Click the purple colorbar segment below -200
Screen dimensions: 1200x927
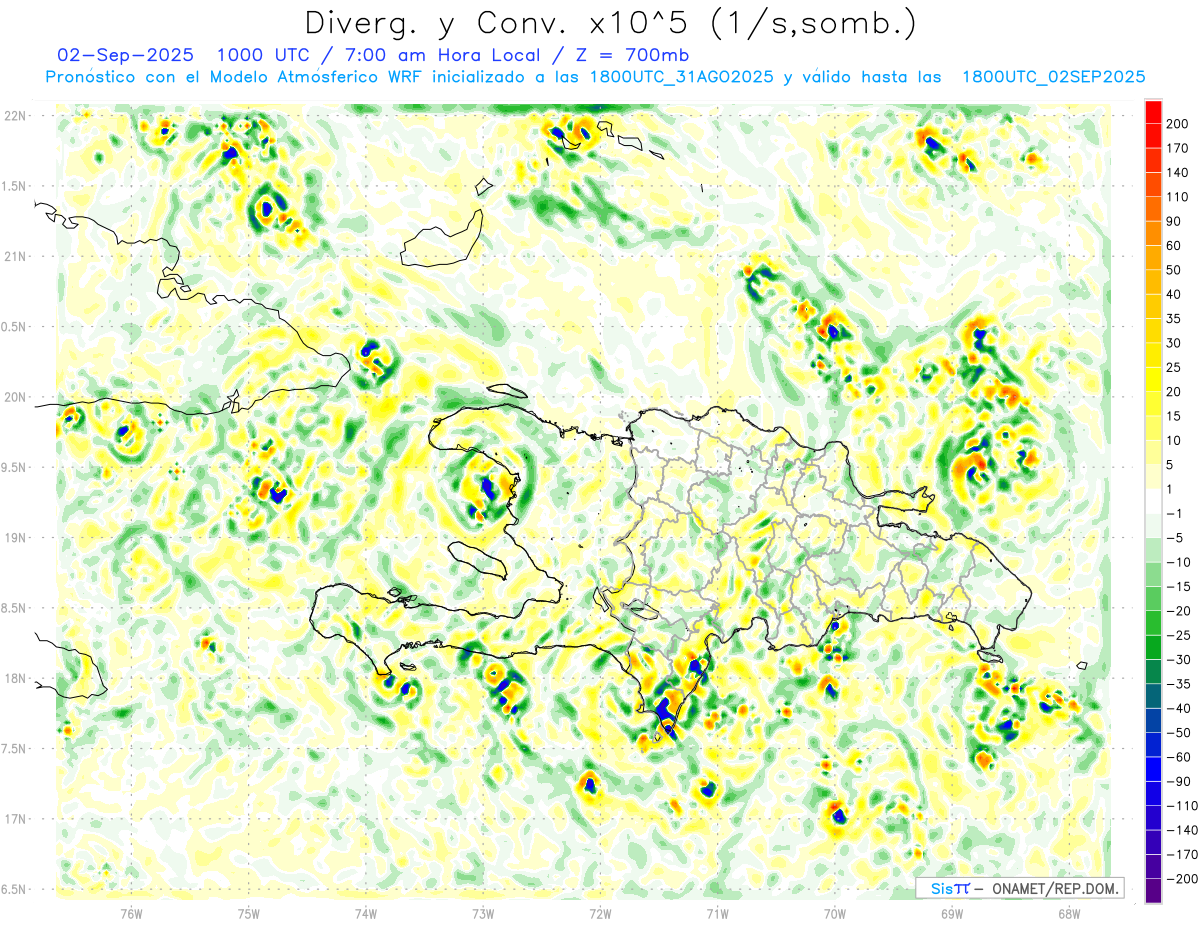click(x=1153, y=890)
